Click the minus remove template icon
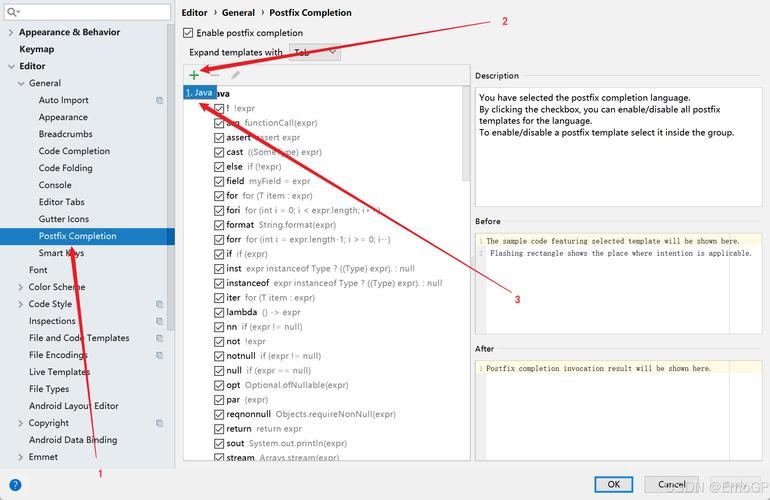This screenshot has height=500, width=770. point(214,74)
